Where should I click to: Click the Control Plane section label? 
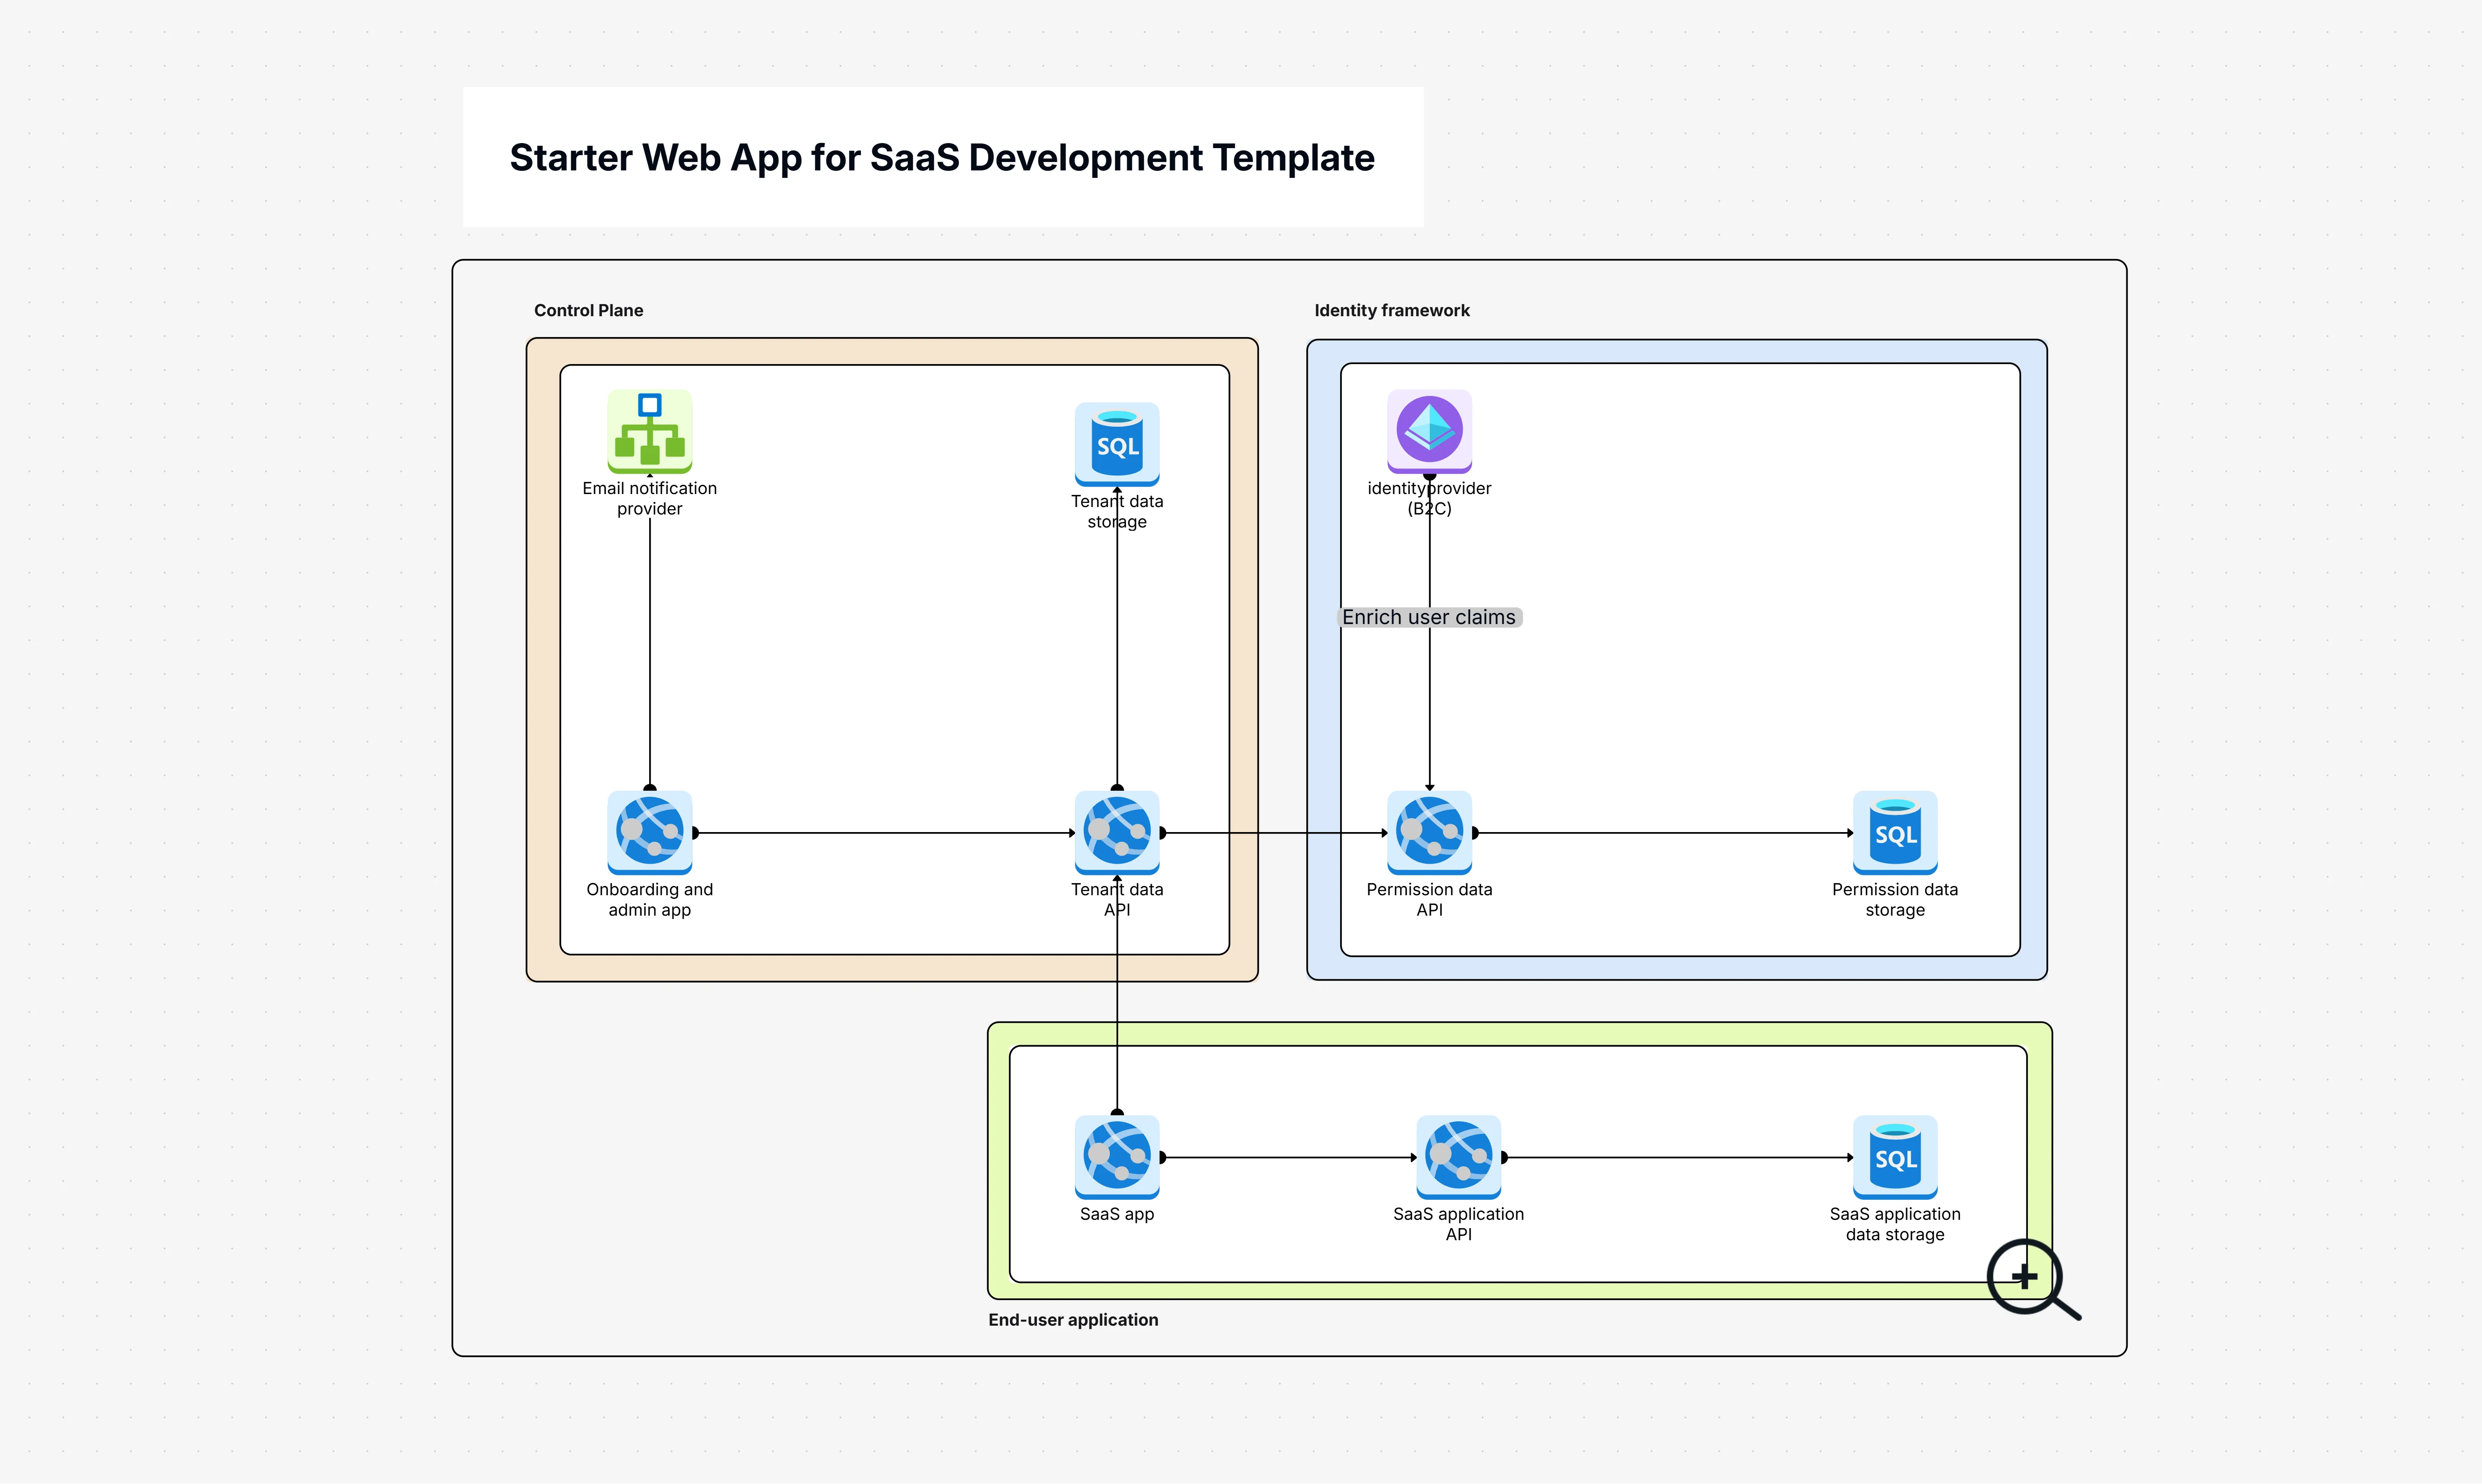click(x=588, y=310)
